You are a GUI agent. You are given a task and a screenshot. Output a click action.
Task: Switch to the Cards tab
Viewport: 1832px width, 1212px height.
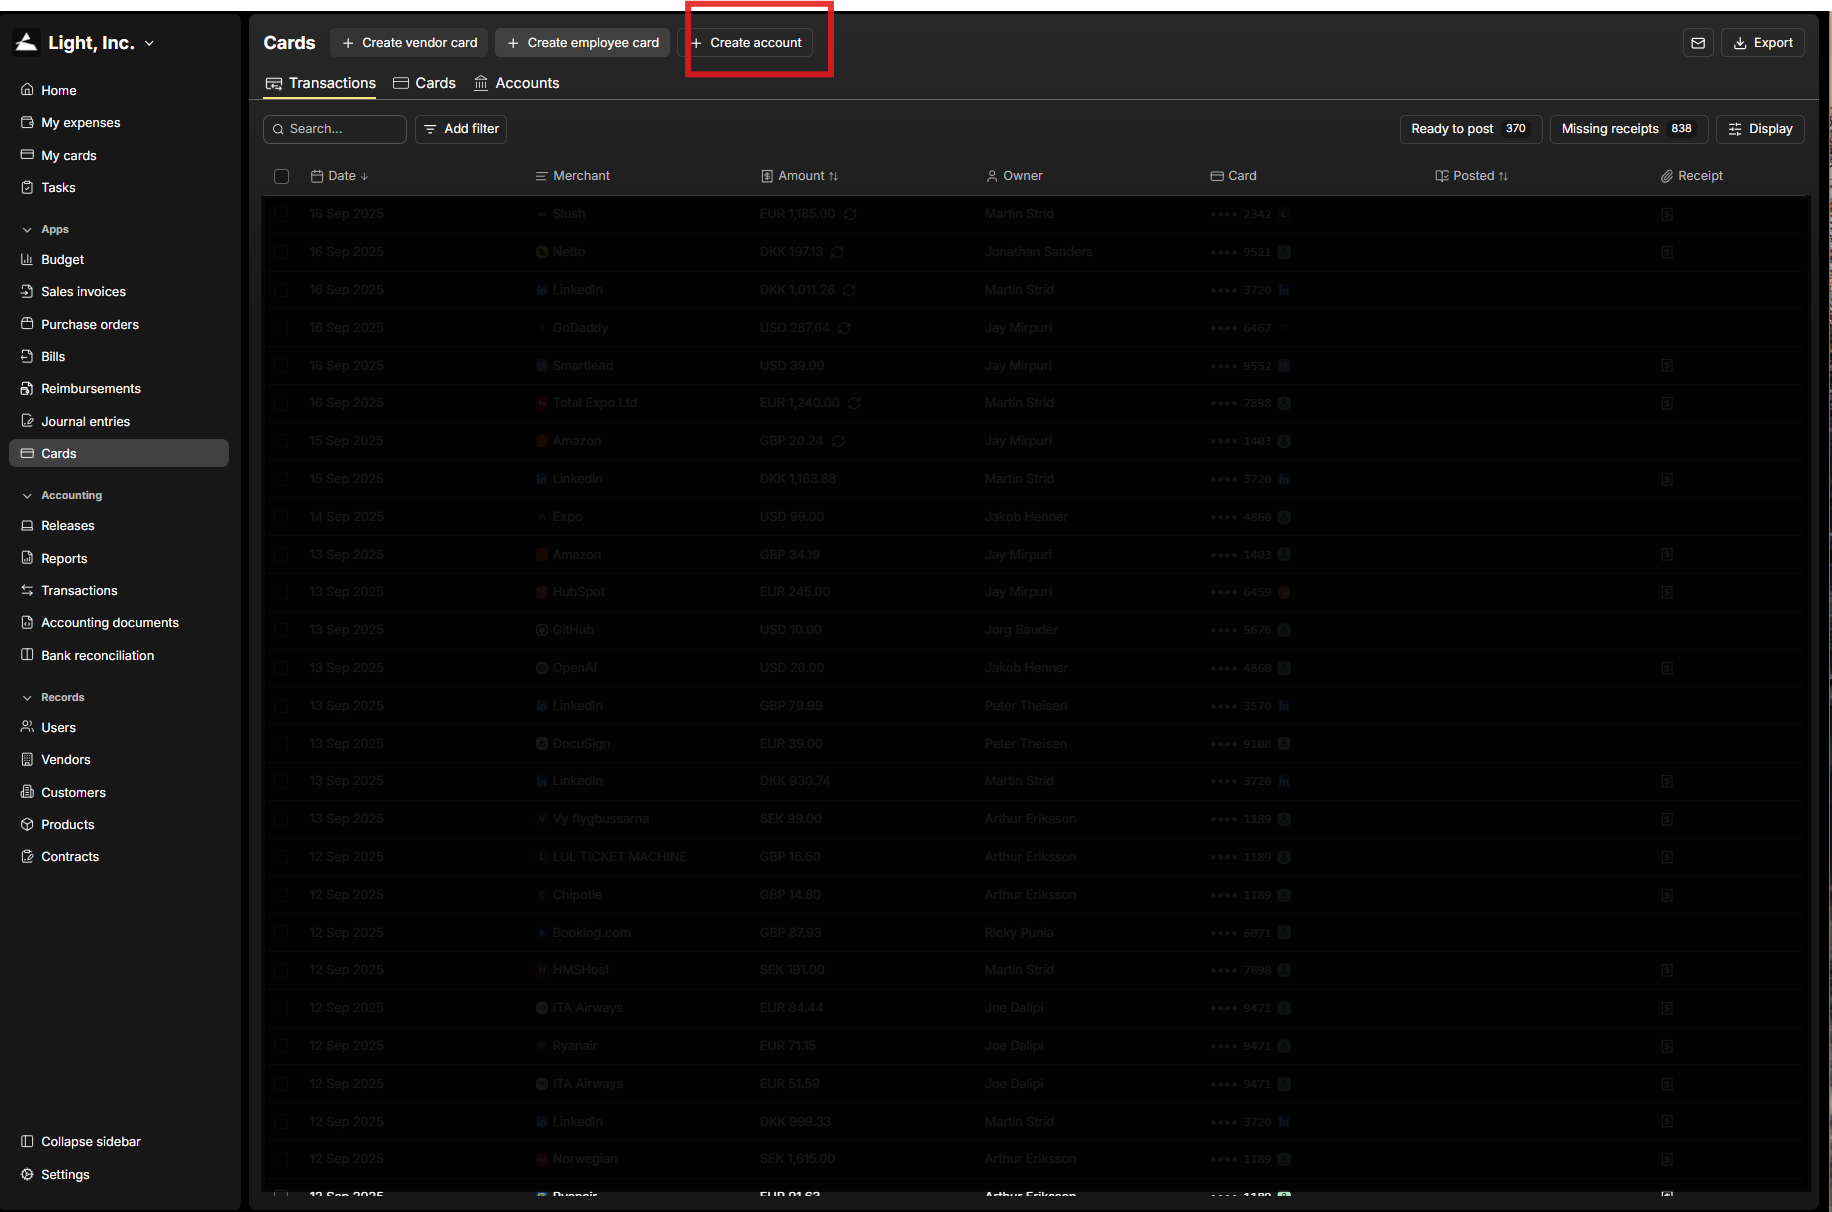click(424, 83)
